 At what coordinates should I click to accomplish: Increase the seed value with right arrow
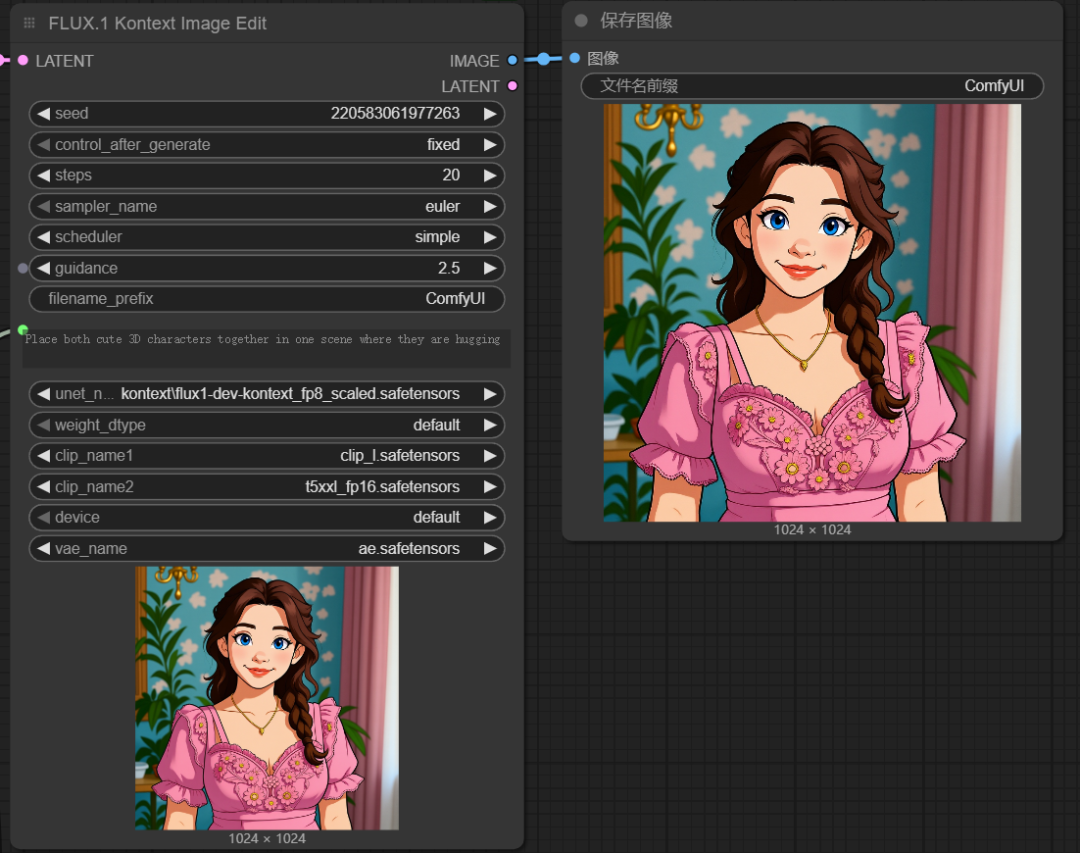click(490, 114)
